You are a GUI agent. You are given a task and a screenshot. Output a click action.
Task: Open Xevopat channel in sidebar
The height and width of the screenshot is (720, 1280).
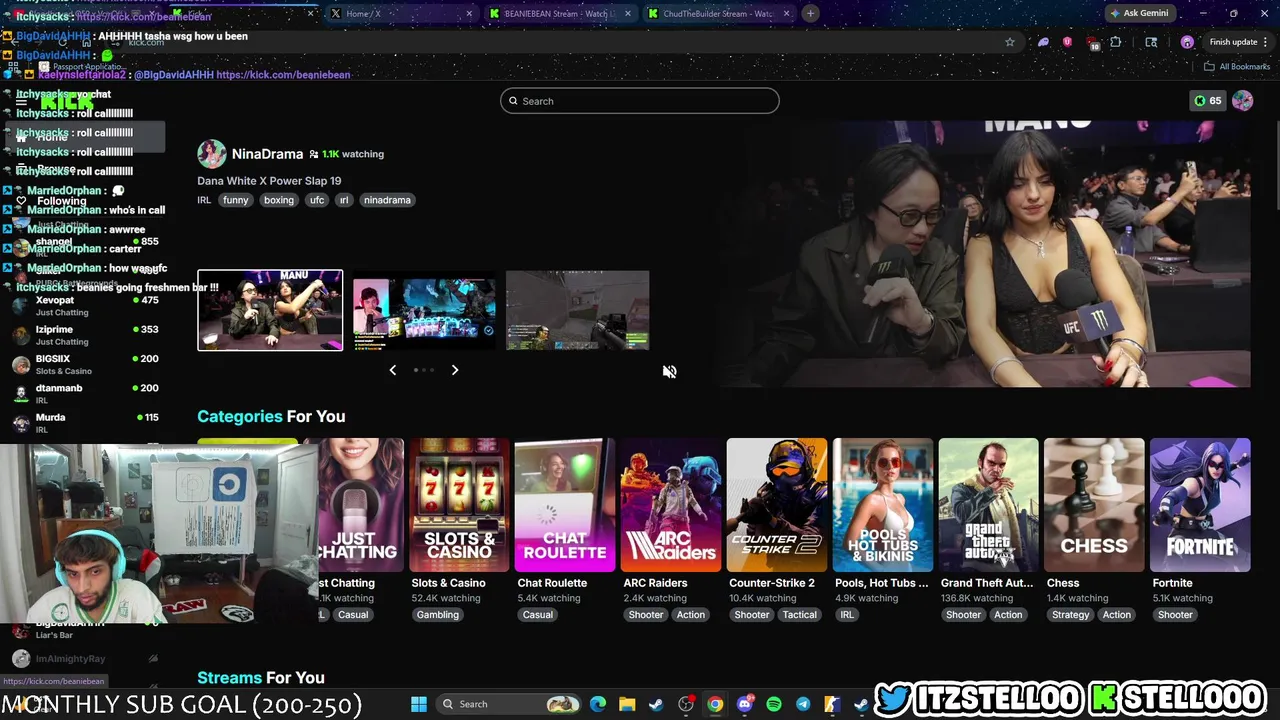tap(85, 306)
